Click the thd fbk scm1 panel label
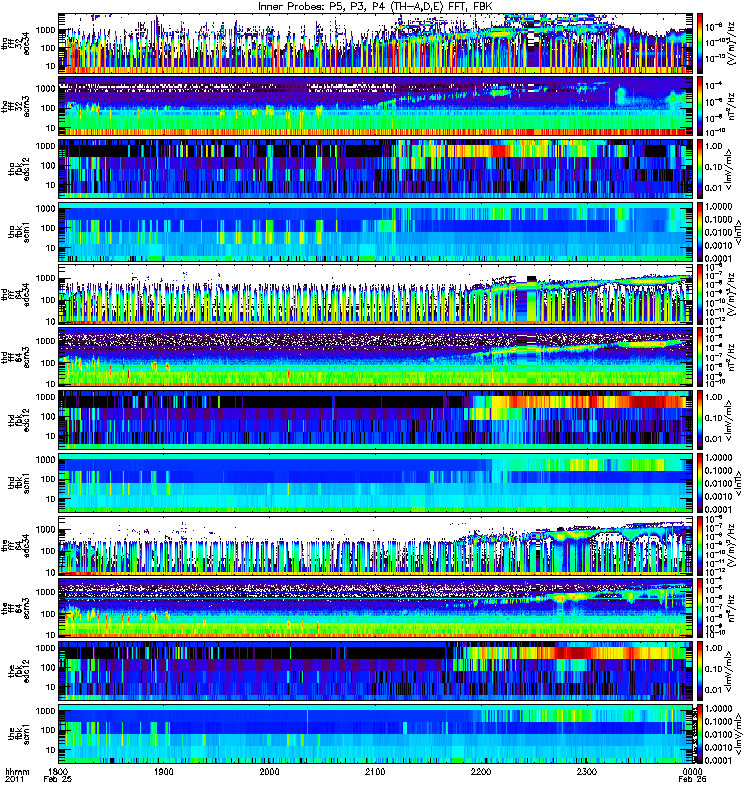 click(19, 483)
